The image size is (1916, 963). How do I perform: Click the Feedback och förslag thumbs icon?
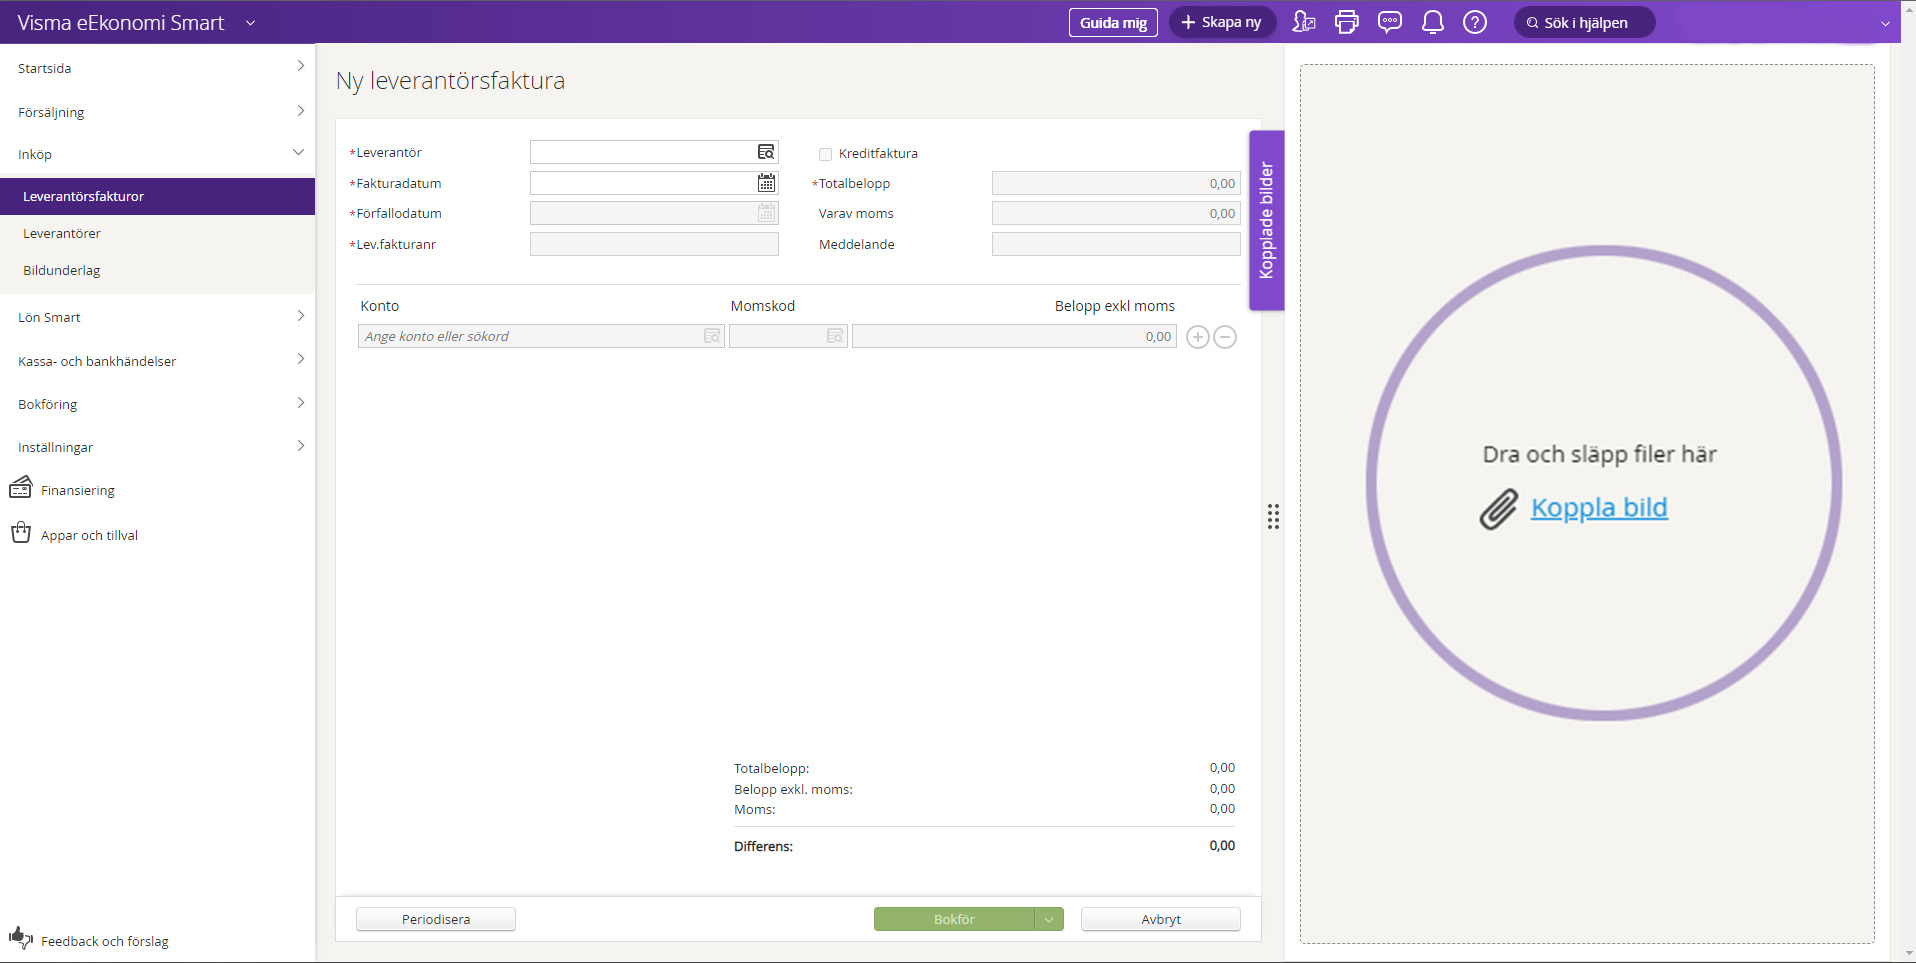[21, 938]
